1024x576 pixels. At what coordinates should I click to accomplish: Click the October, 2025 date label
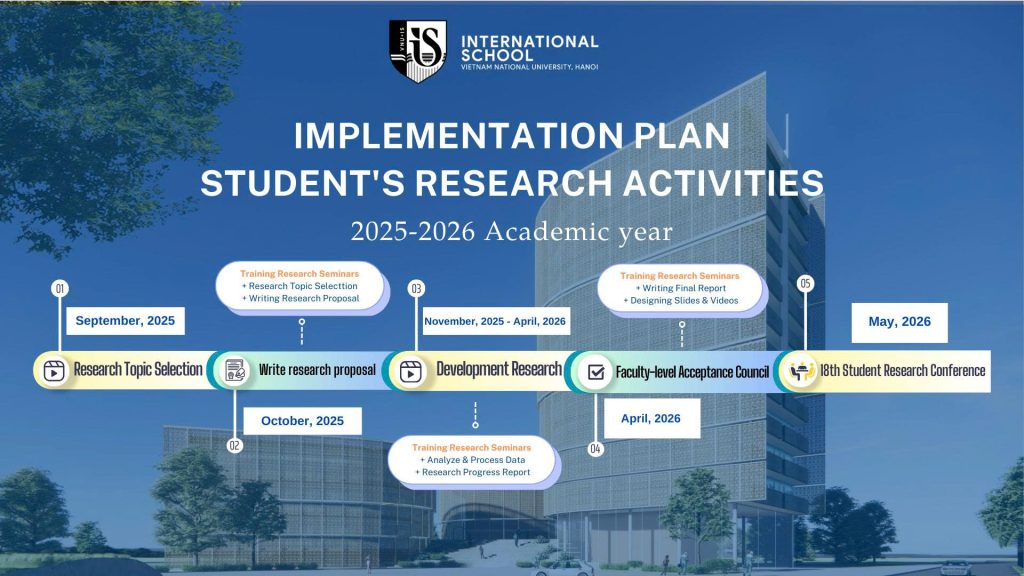[302, 421]
